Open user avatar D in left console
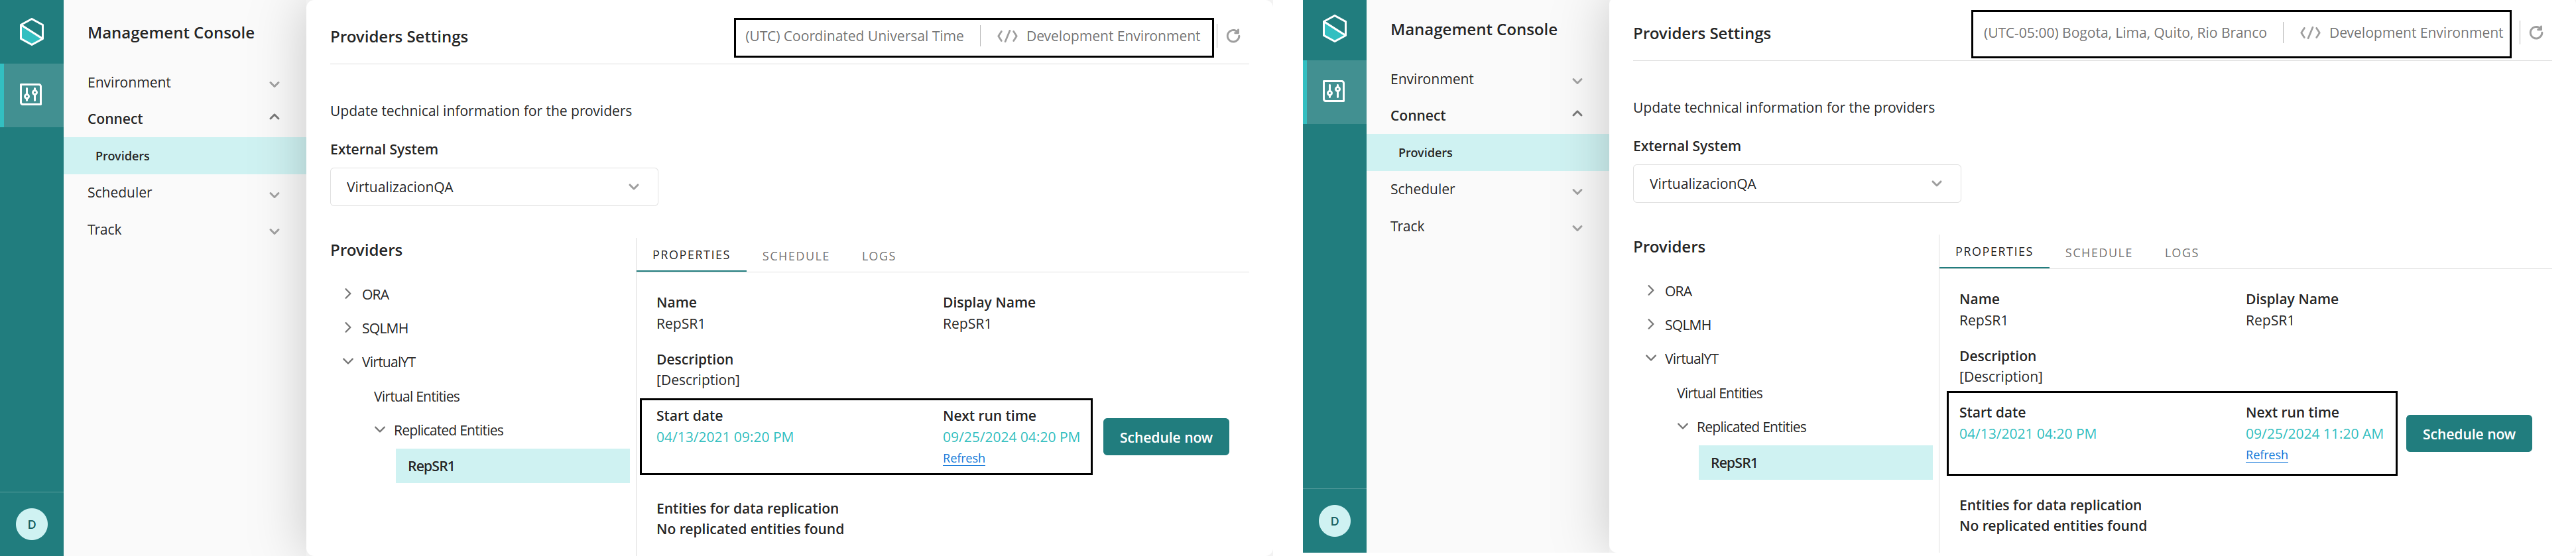This screenshot has width=2576, height=556. click(x=32, y=524)
